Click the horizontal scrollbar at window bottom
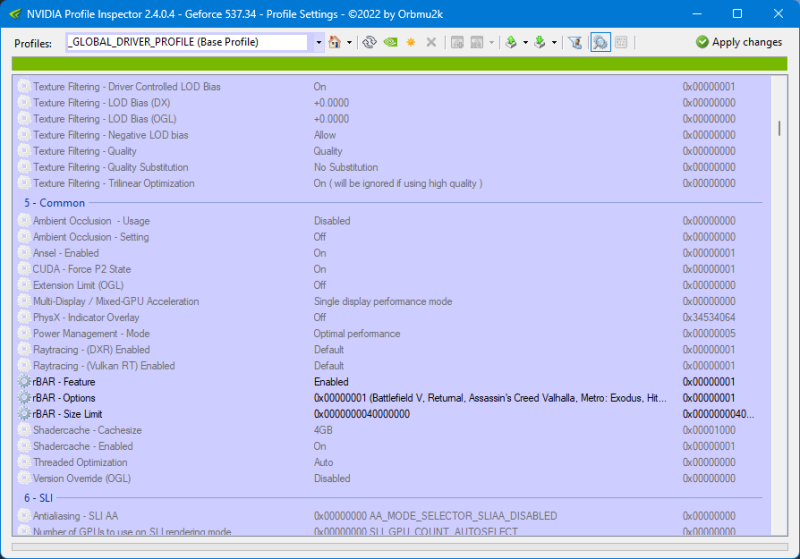Screen dimensions: 800x559 coord(399,547)
